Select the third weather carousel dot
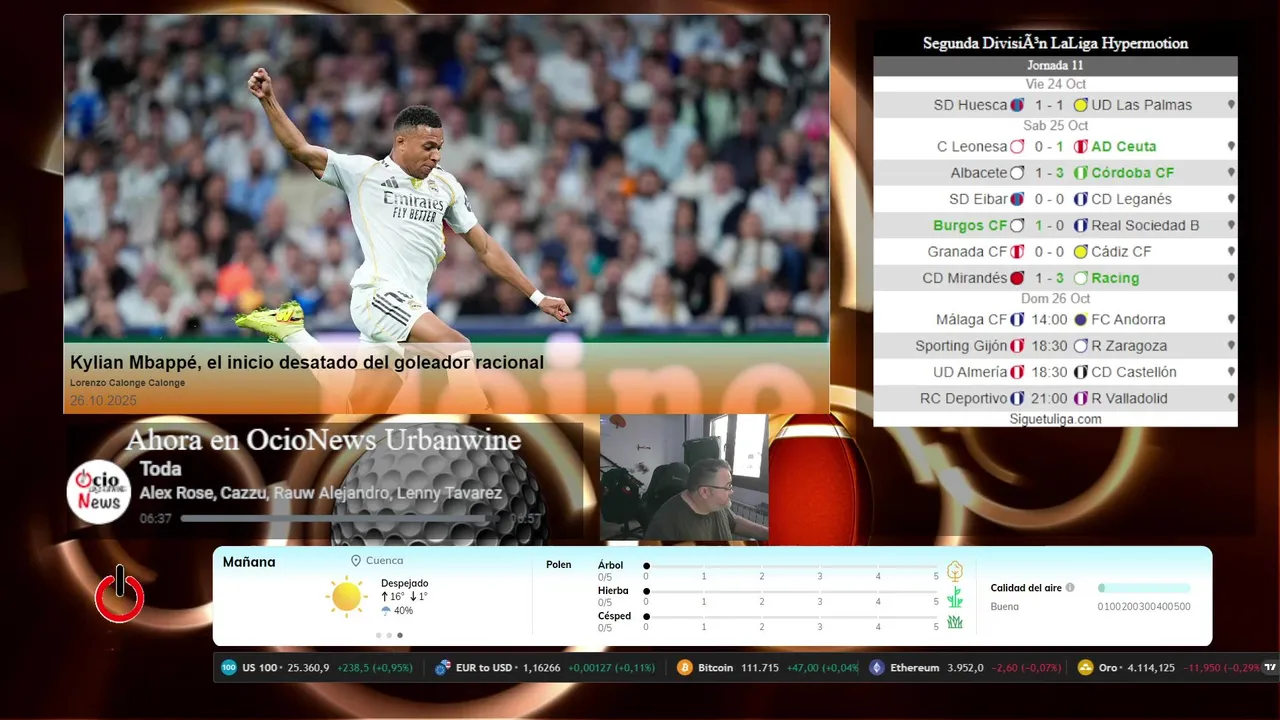Screen dimensions: 1280x720 click(x=400, y=635)
